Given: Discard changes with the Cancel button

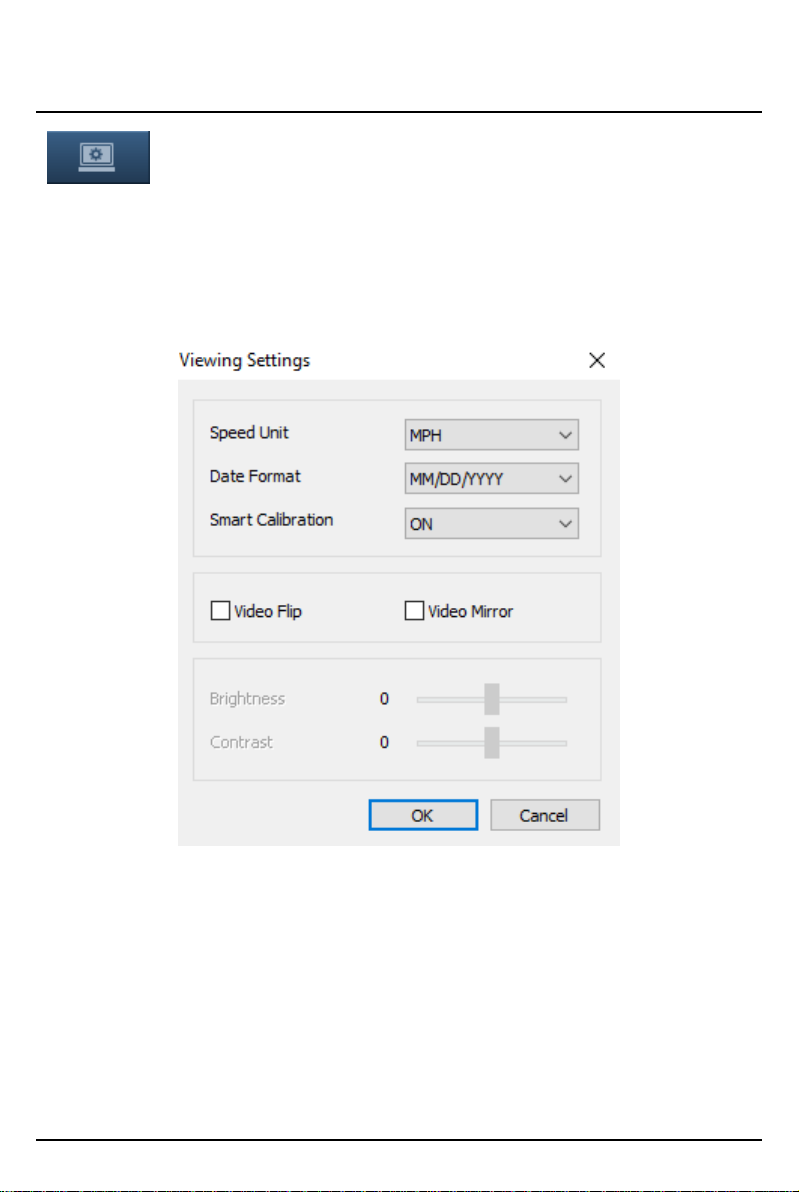Looking at the screenshot, I should (x=545, y=815).
